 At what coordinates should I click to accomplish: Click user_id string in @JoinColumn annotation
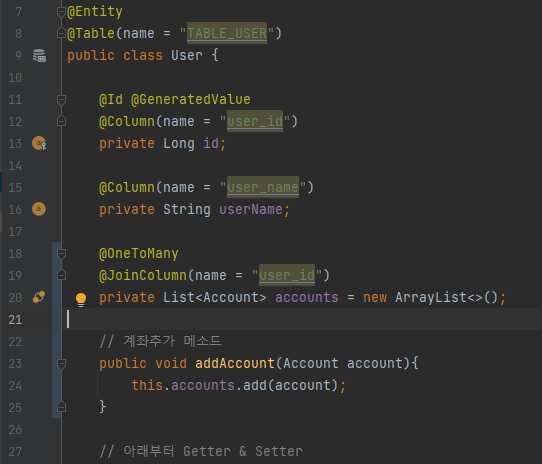coord(287,275)
